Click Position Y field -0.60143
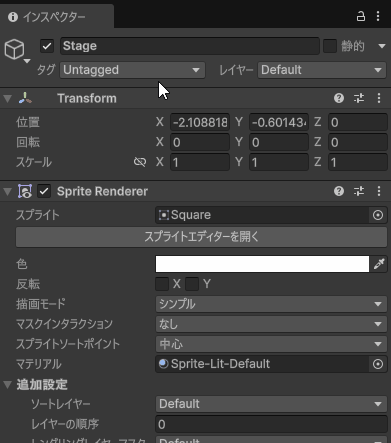 click(x=279, y=122)
